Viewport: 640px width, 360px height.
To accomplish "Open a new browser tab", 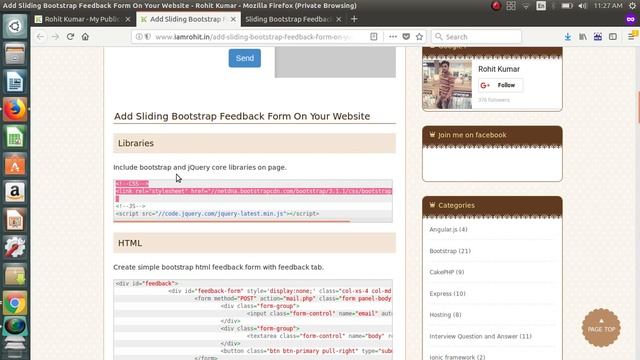I will (354, 19).
